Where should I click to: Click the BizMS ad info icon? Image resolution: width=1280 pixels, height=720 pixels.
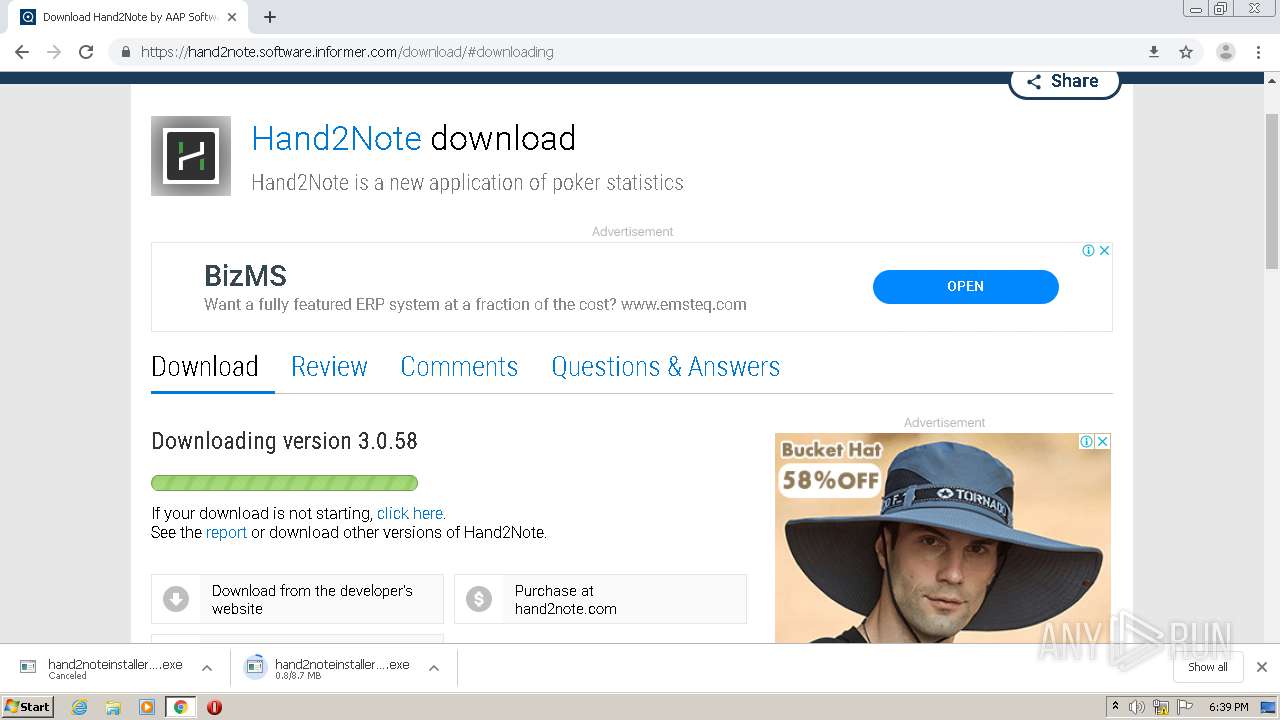click(x=1088, y=251)
